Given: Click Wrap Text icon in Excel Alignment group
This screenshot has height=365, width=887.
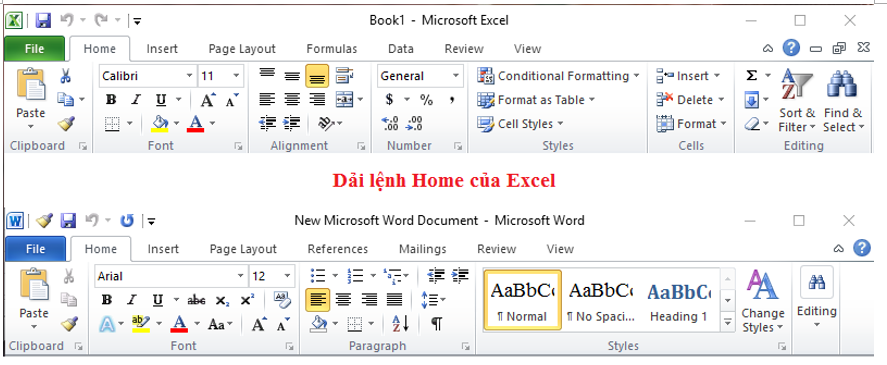Looking at the screenshot, I should 344,75.
